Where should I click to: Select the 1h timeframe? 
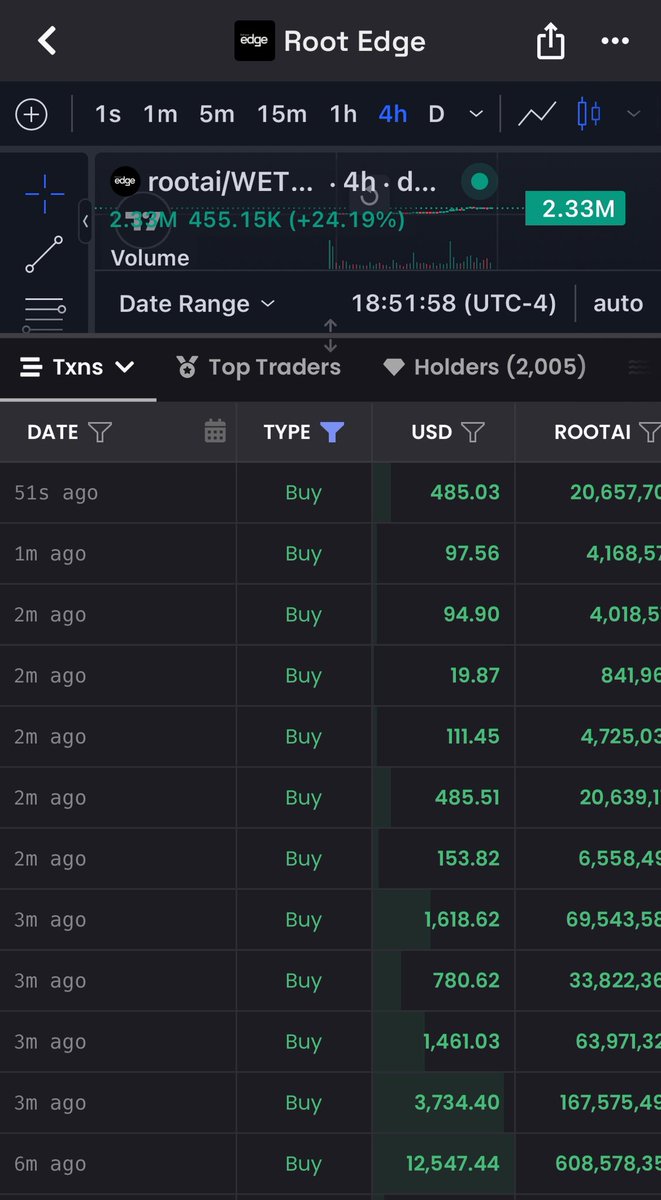(x=343, y=114)
